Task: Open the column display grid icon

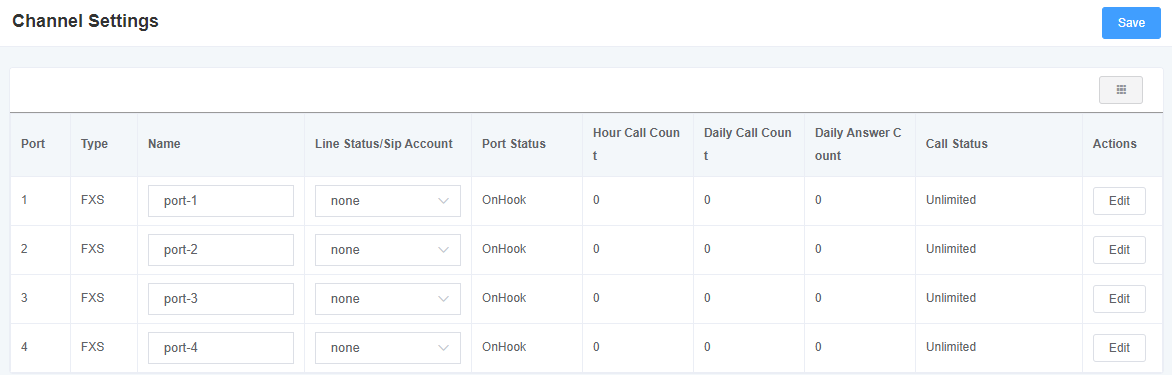Action: [x=1120, y=90]
